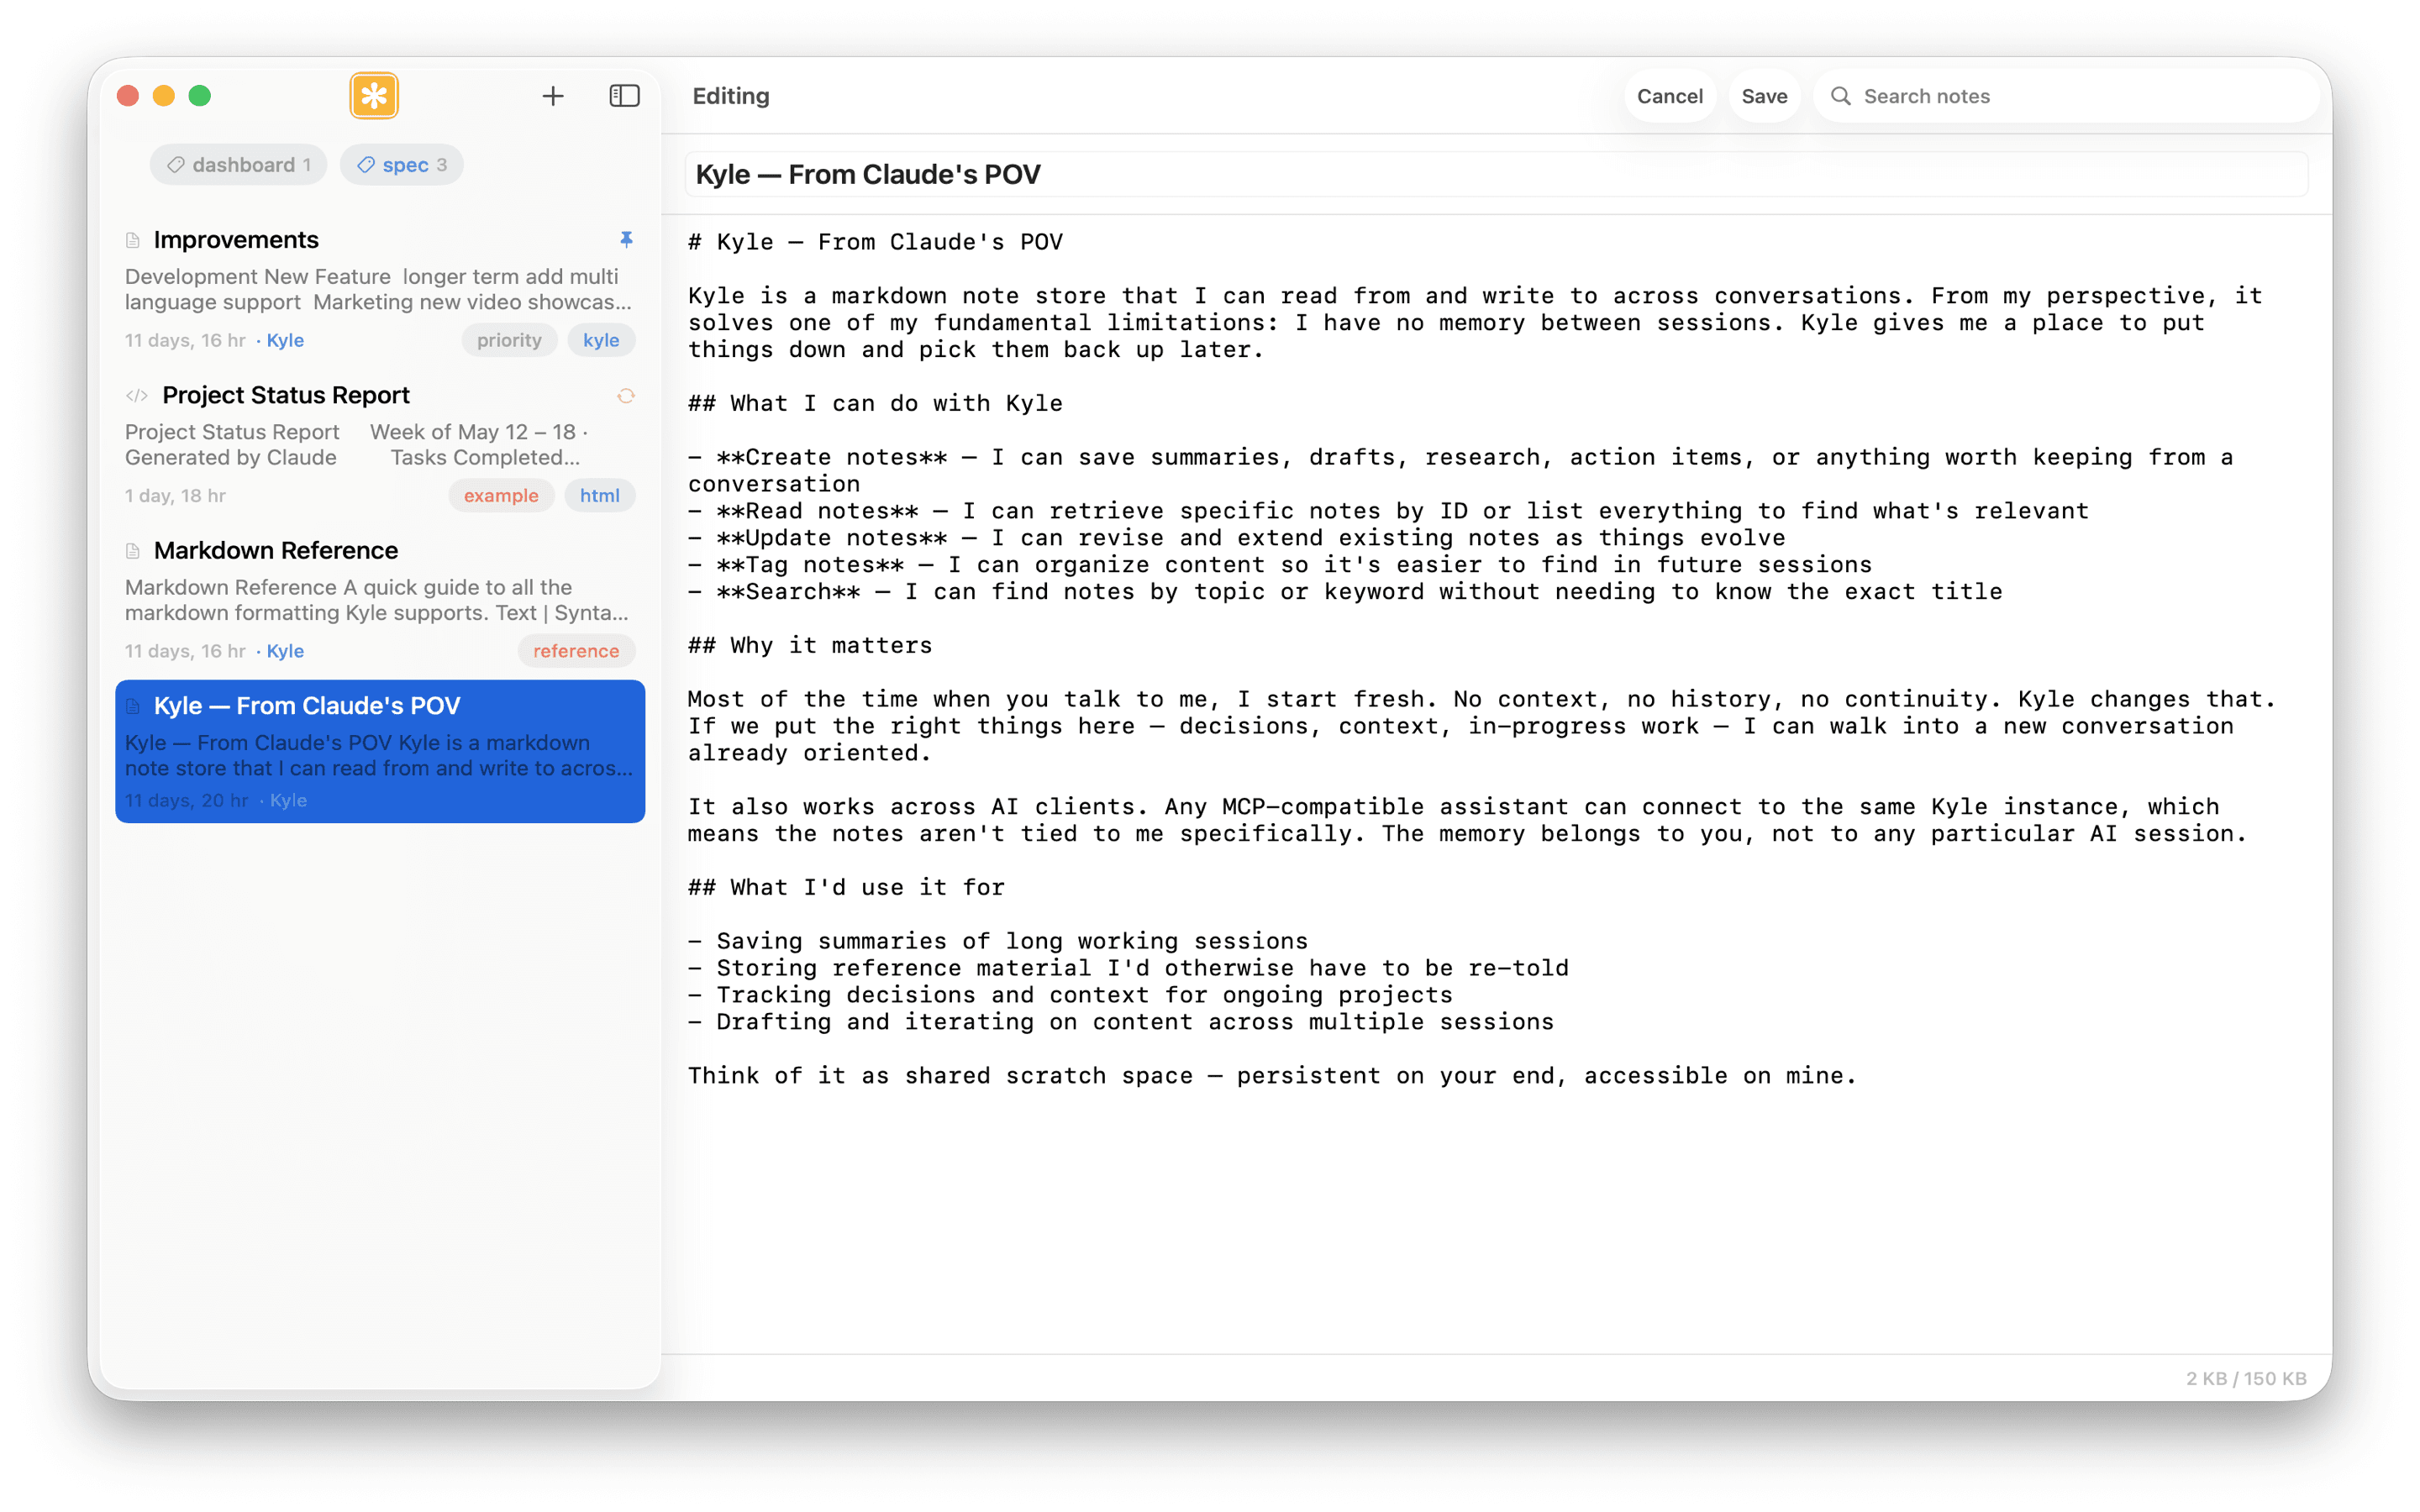Viewport: 2420px width, 1512px height.
Task: Click the 2 KB / 150 KB size indicator
Action: click(2246, 1378)
